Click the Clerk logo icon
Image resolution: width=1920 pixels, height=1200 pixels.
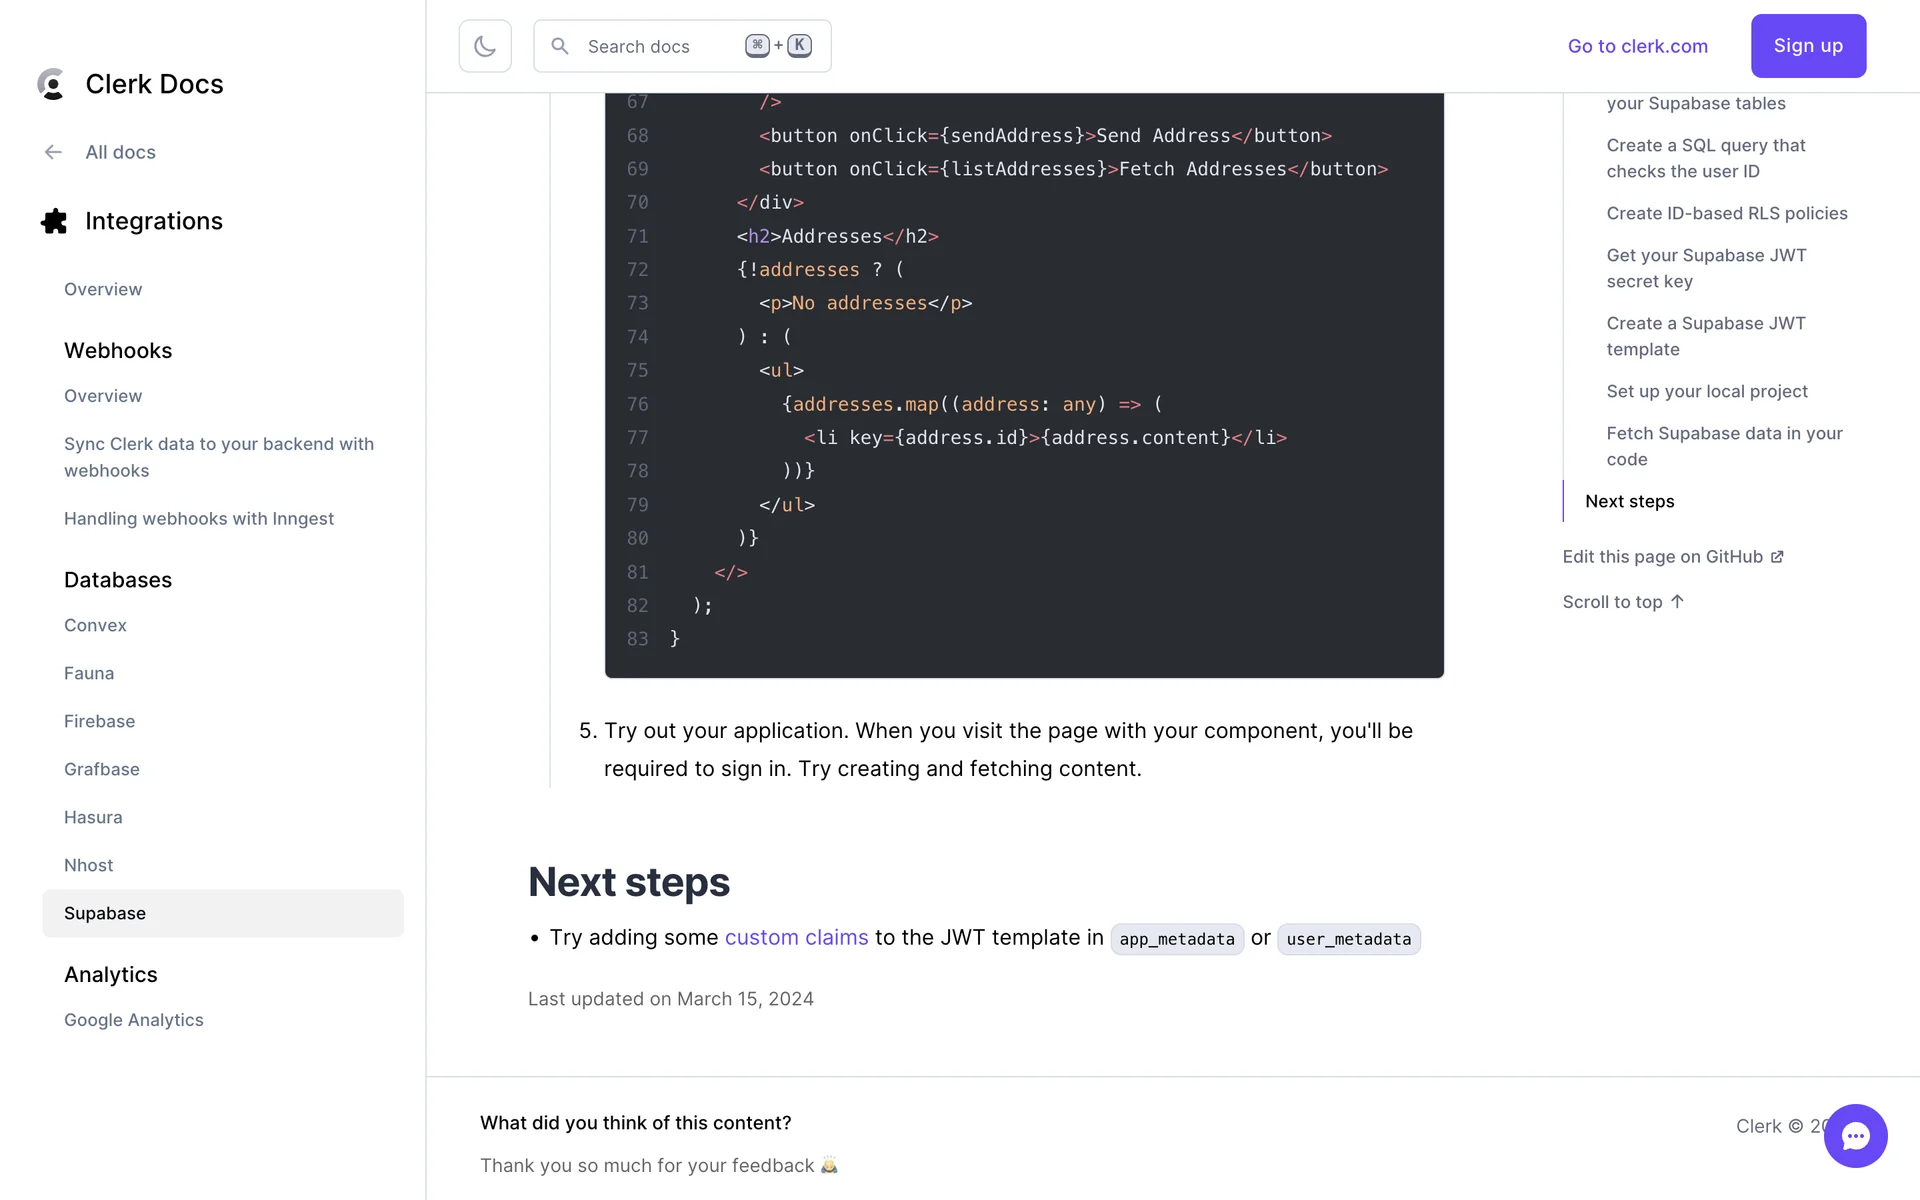coord(51,84)
